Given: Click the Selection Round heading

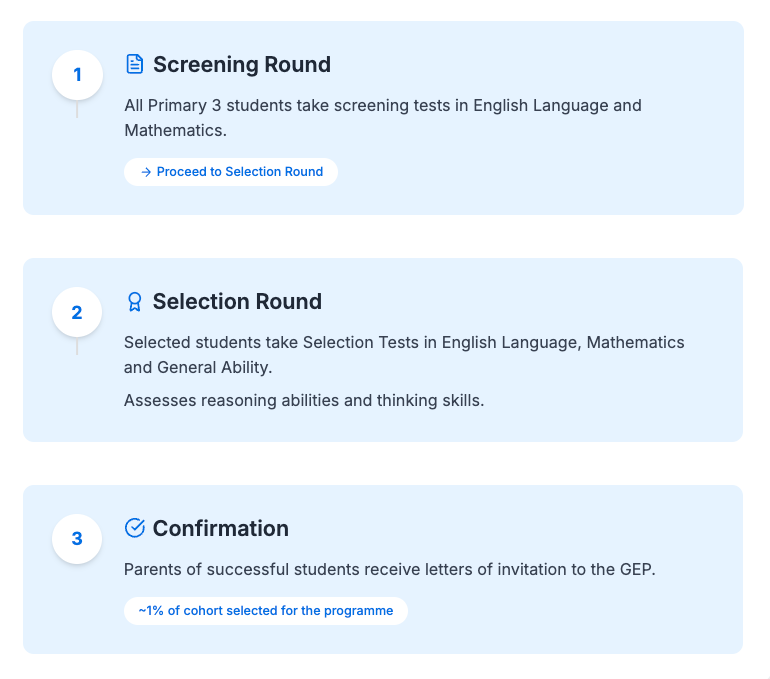Looking at the screenshot, I should [237, 301].
